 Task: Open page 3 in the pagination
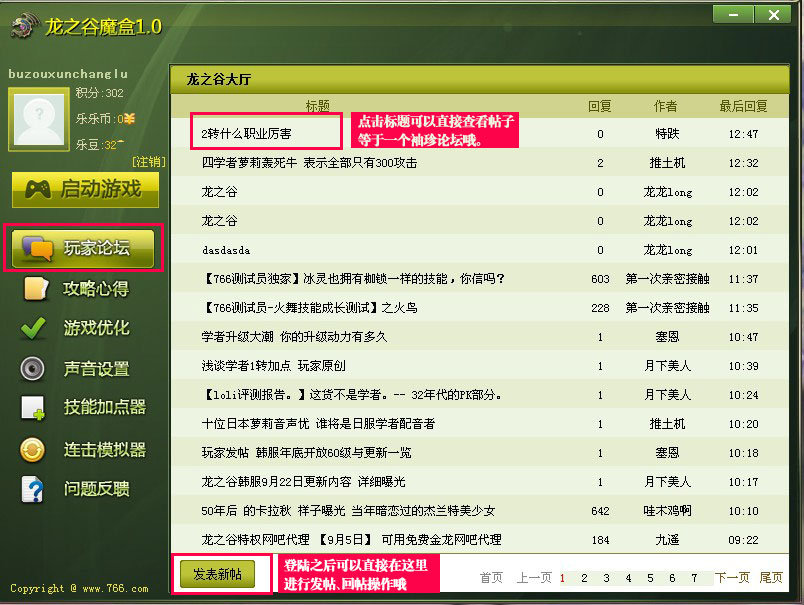[x=604, y=578]
